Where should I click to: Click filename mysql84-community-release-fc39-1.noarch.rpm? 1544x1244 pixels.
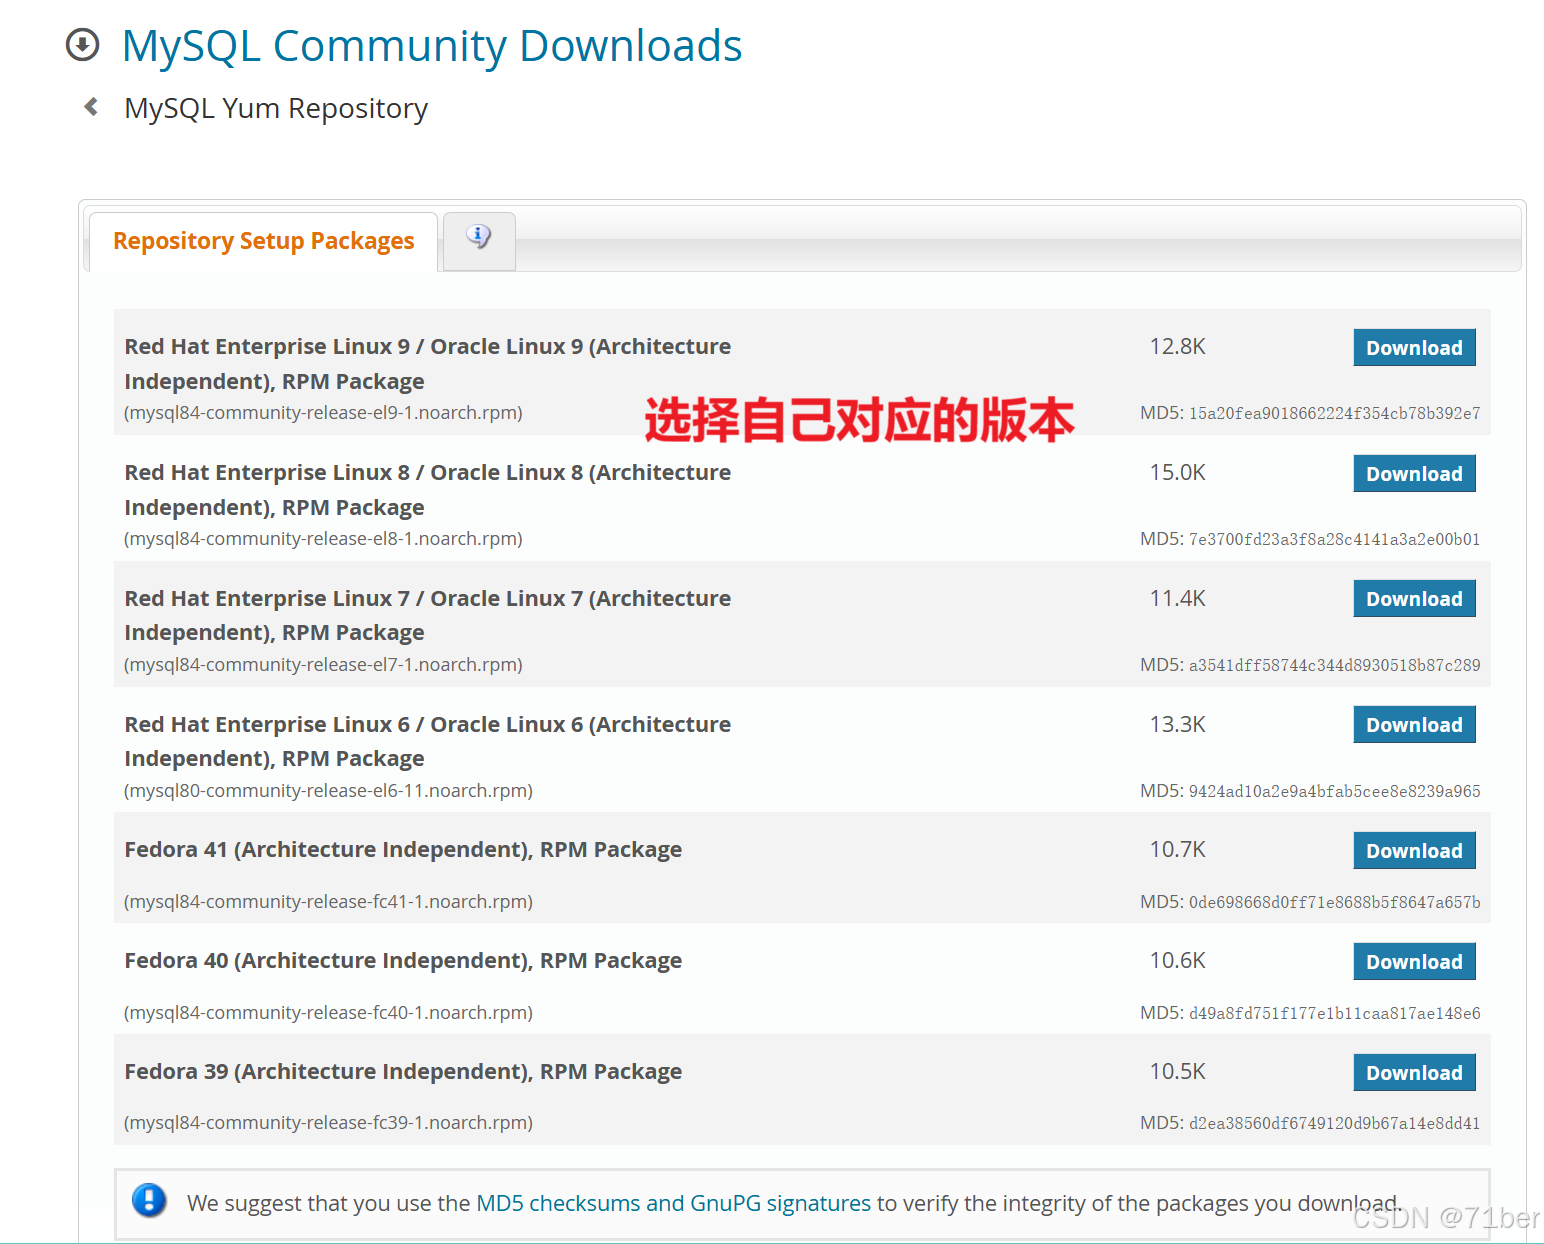[328, 1123]
